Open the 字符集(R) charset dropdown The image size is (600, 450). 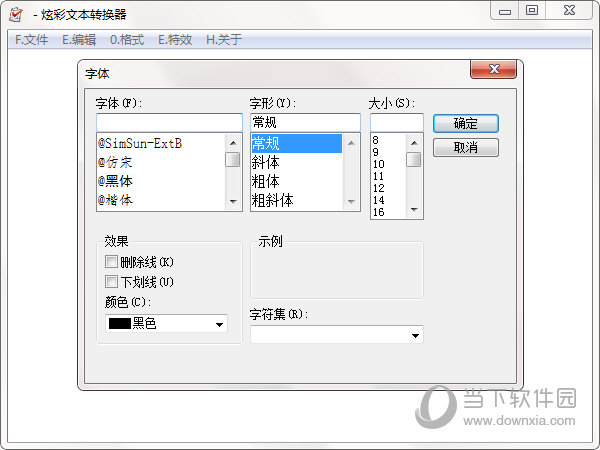pos(415,336)
